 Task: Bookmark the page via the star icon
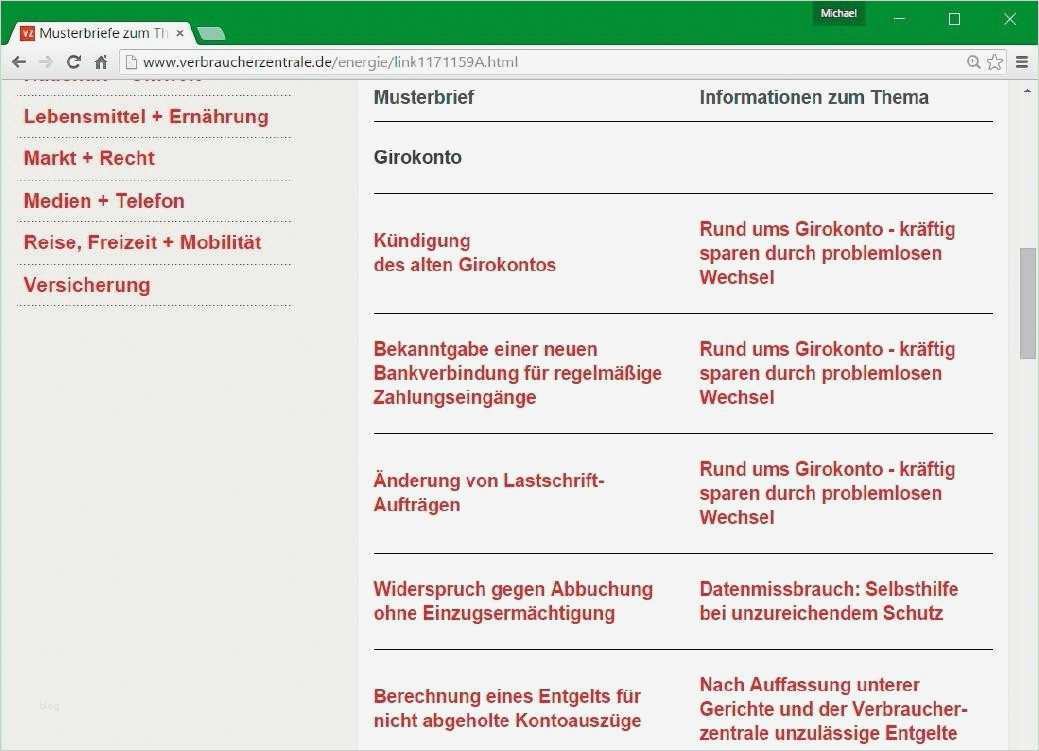(x=995, y=61)
